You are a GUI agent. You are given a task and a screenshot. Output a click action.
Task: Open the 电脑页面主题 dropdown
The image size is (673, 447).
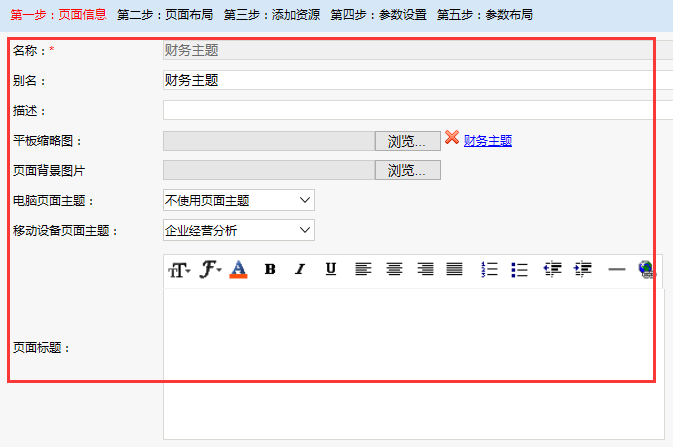click(239, 200)
